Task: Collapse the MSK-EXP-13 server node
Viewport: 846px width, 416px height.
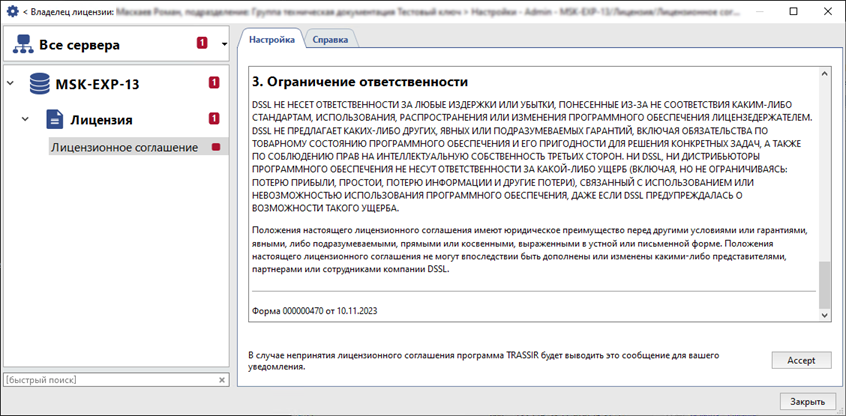Action: coord(11,83)
